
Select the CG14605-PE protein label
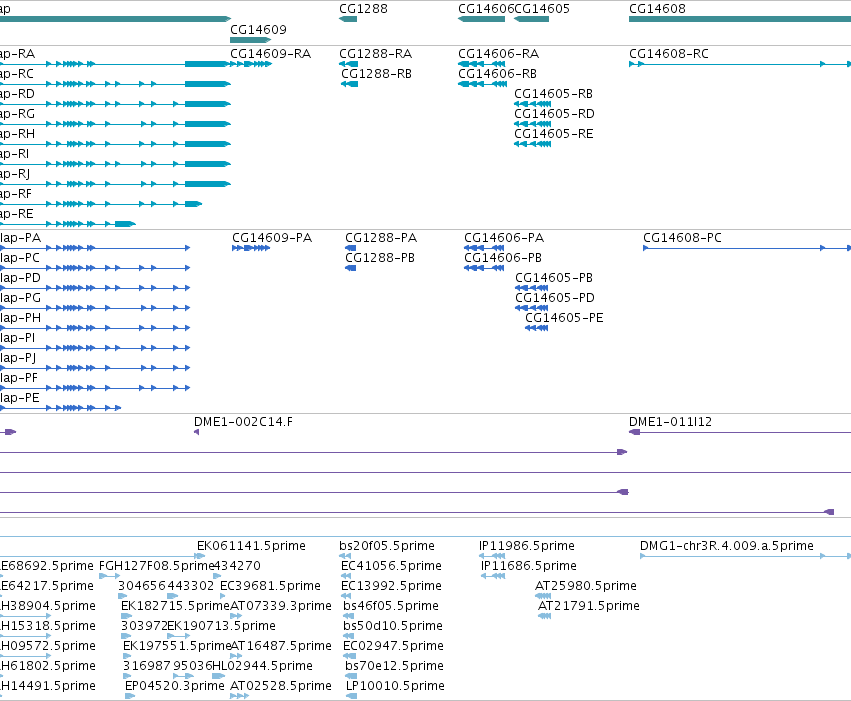(x=564, y=318)
